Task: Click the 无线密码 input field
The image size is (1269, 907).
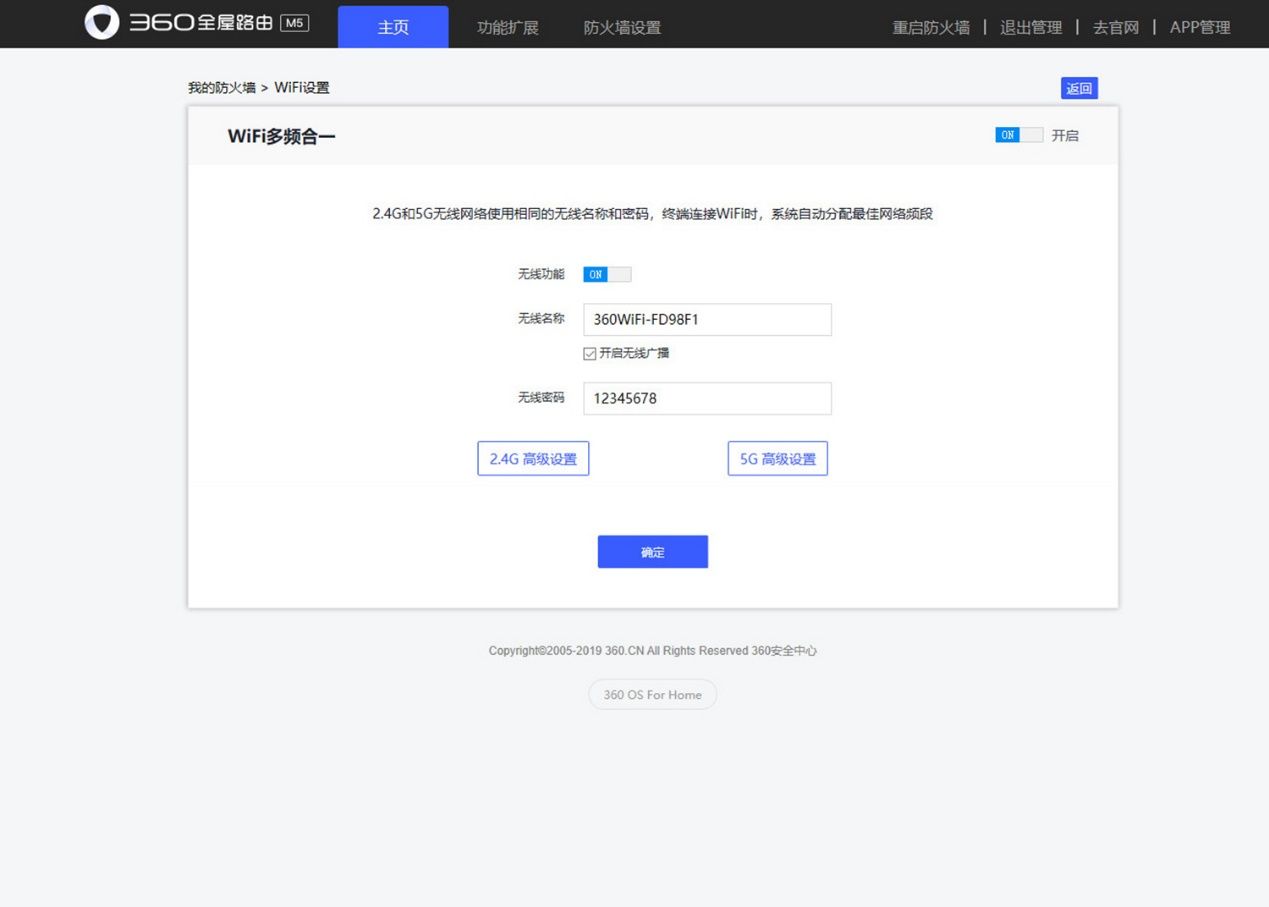Action: coord(707,398)
